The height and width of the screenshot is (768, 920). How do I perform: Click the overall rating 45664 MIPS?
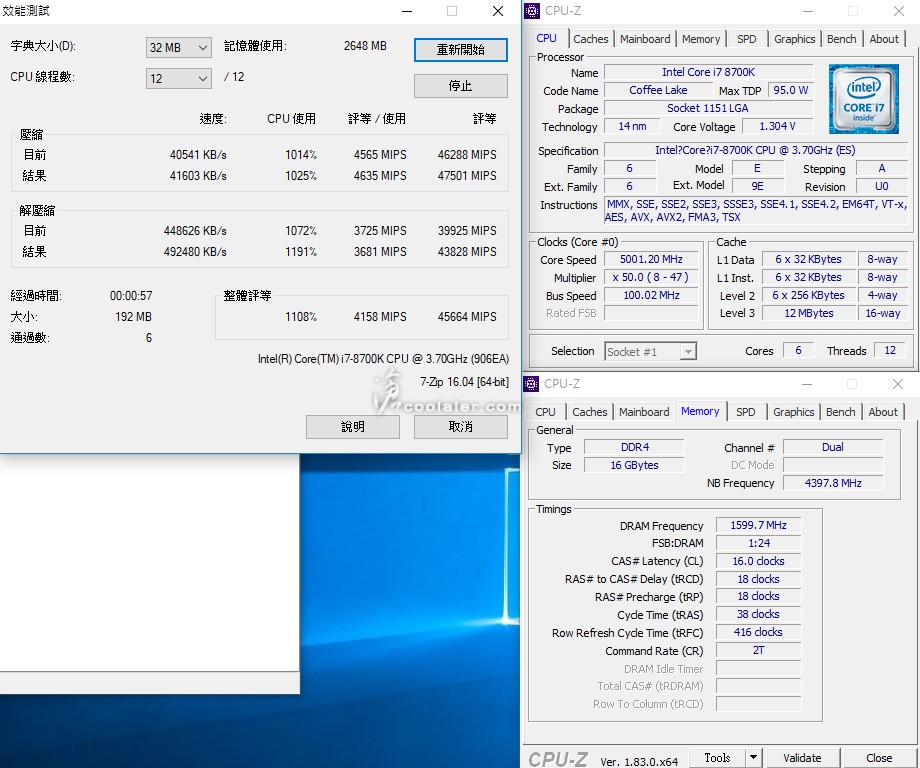click(x=467, y=317)
